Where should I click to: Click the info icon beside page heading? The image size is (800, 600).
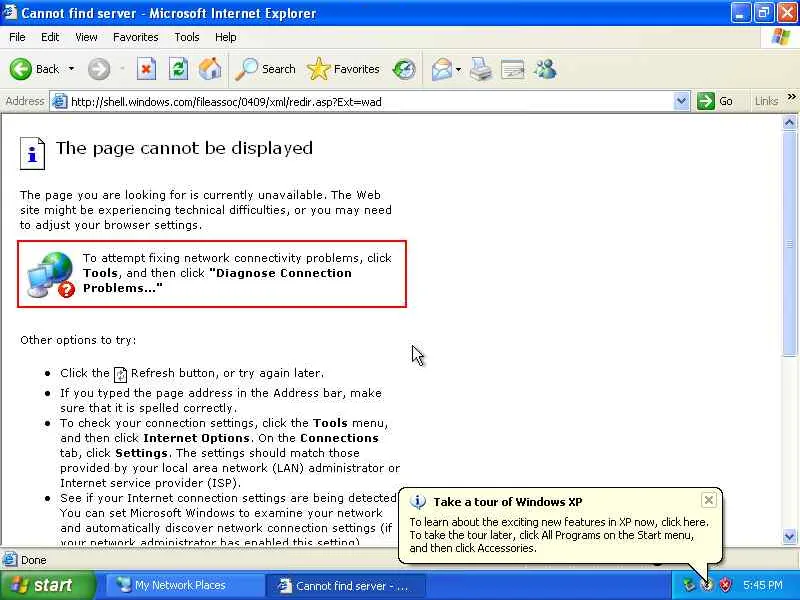tap(32, 153)
